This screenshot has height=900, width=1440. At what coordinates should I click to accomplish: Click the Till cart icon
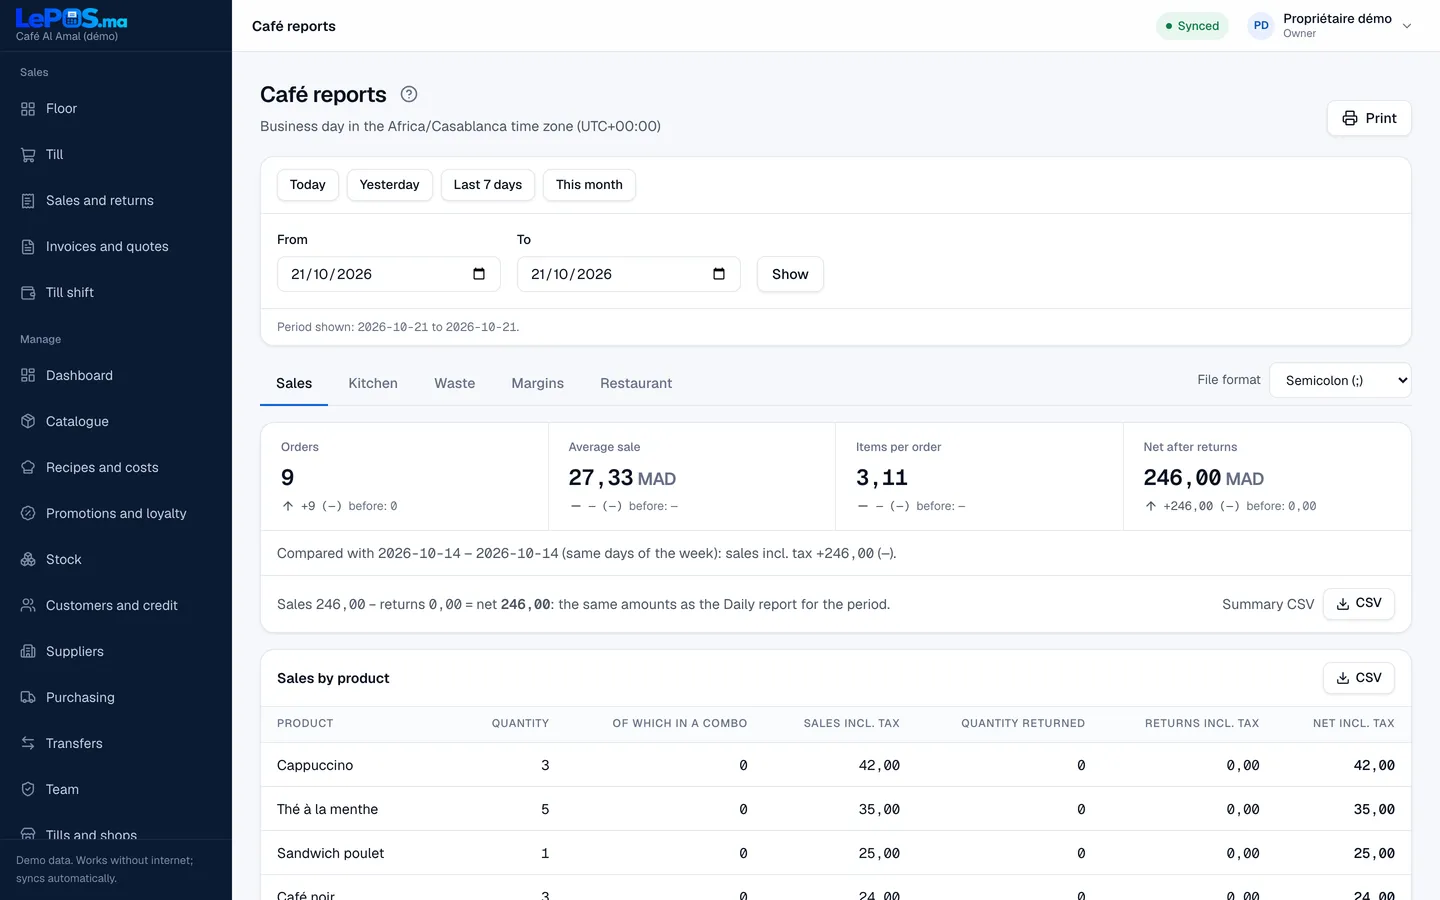(28, 155)
